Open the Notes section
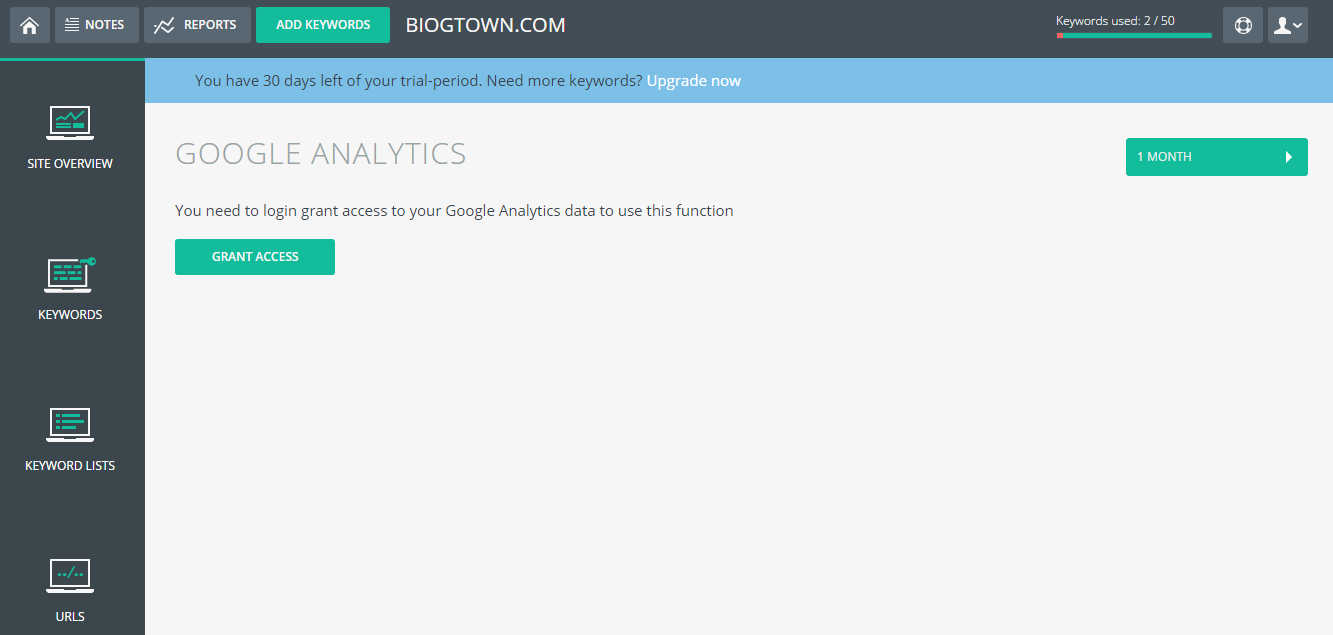Screen dimensions: 1333x635 pyautogui.click(x=96, y=25)
